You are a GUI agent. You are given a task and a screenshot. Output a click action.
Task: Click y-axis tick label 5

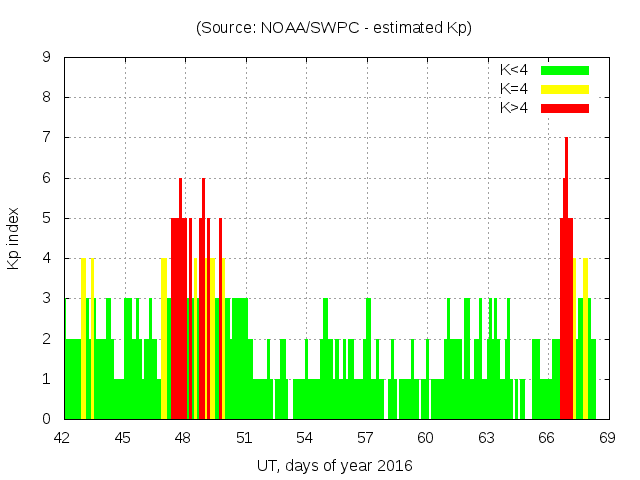click(x=46, y=218)
